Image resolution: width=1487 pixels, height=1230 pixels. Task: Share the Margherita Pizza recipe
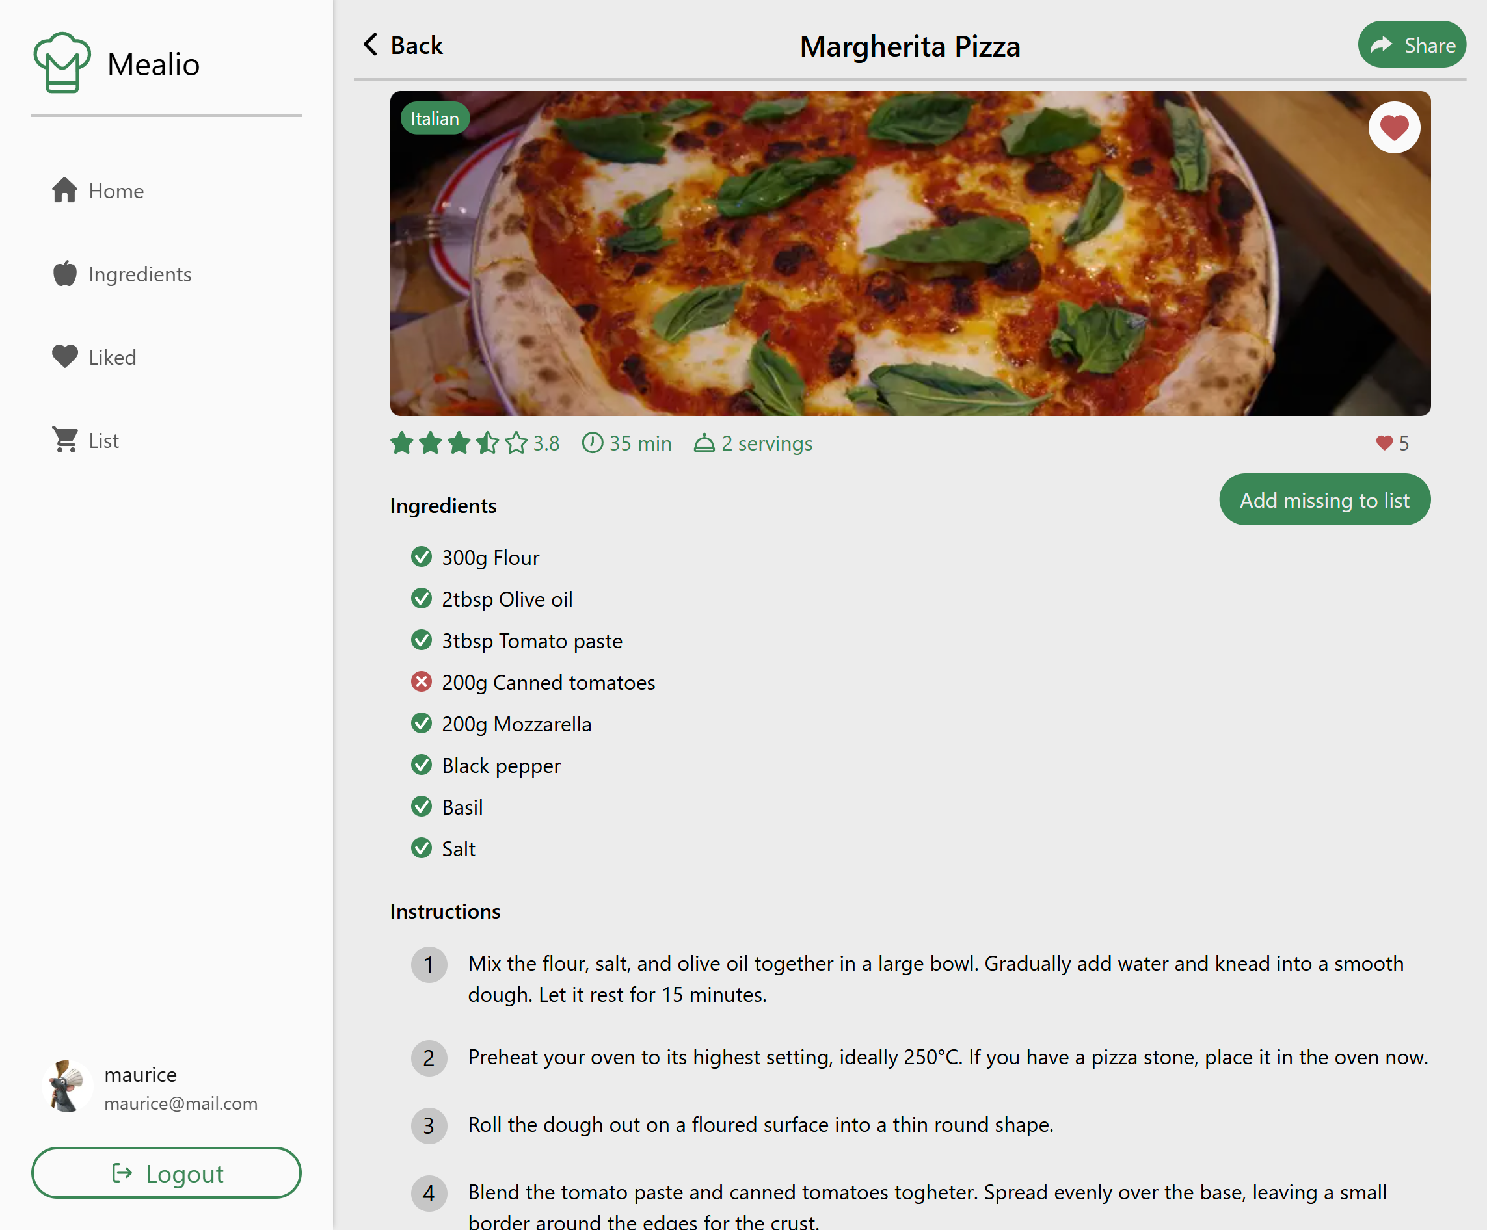coord(1411,45)
